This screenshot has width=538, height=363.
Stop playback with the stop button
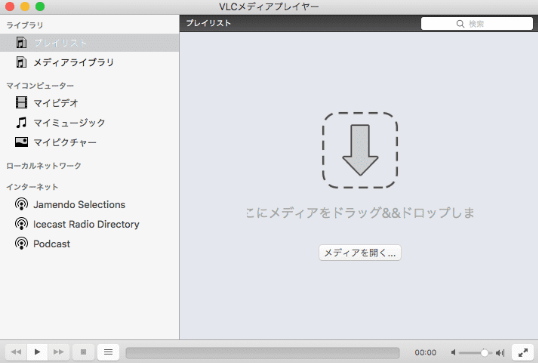click(83, 352)
